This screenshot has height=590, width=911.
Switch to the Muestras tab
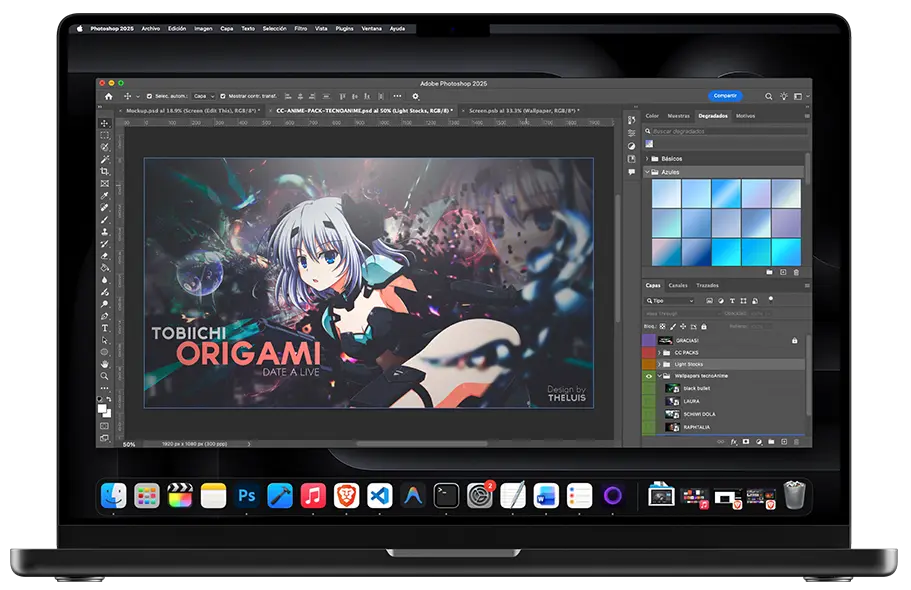(679, 116)
